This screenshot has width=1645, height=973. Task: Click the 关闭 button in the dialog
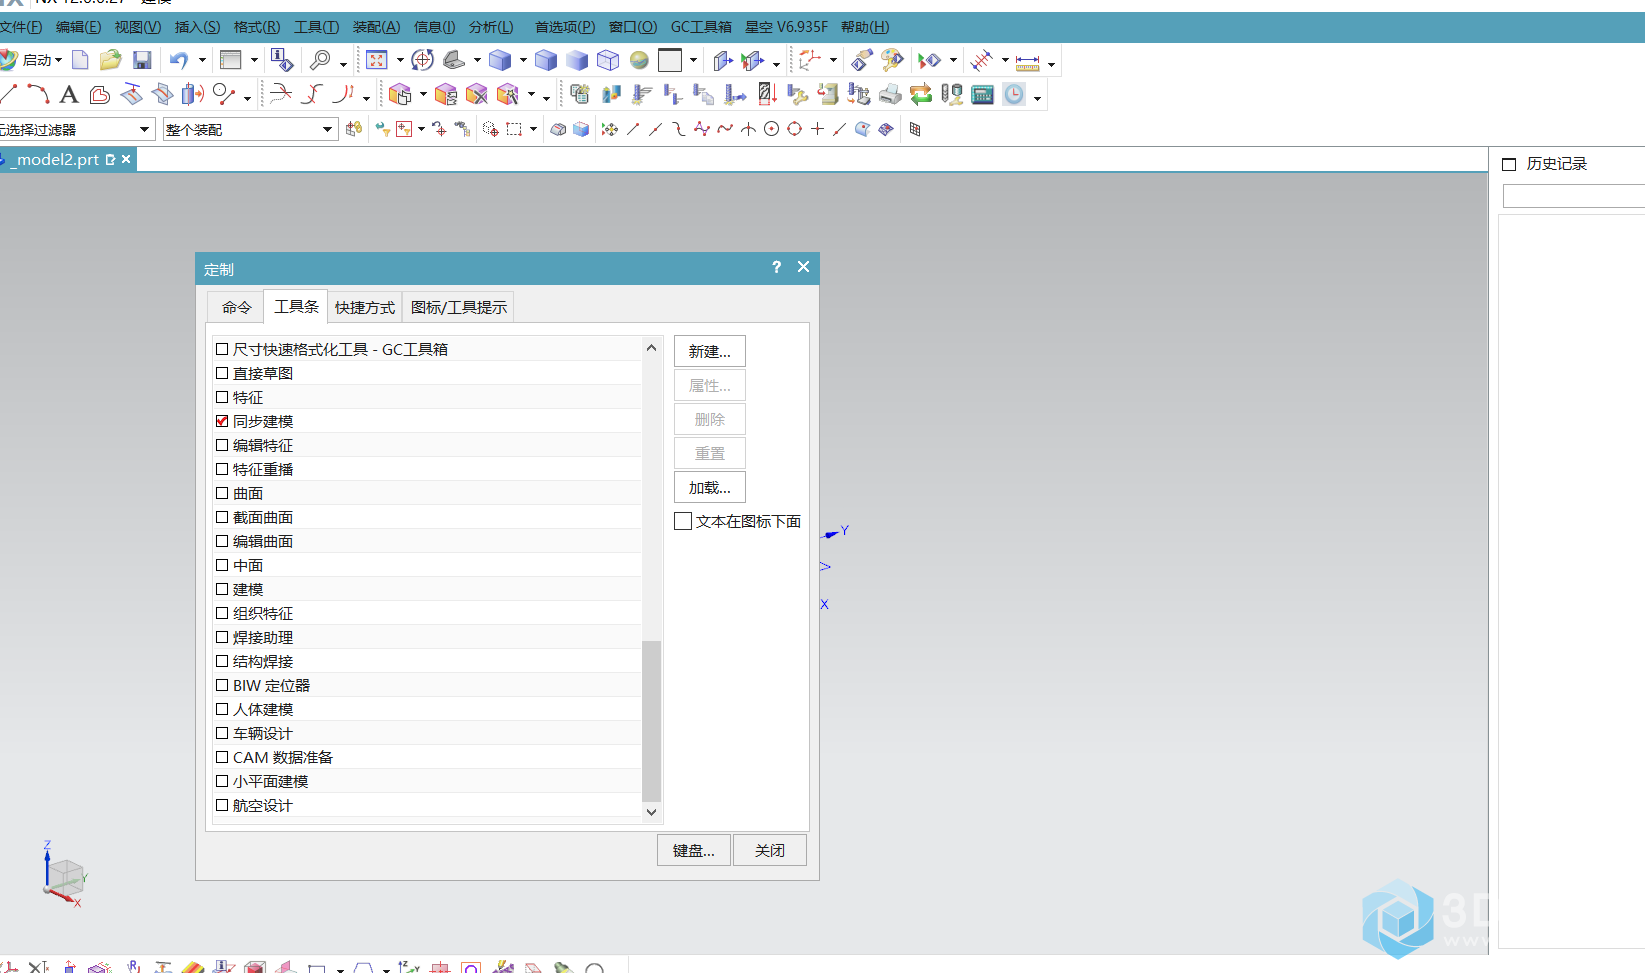(770, 850)
